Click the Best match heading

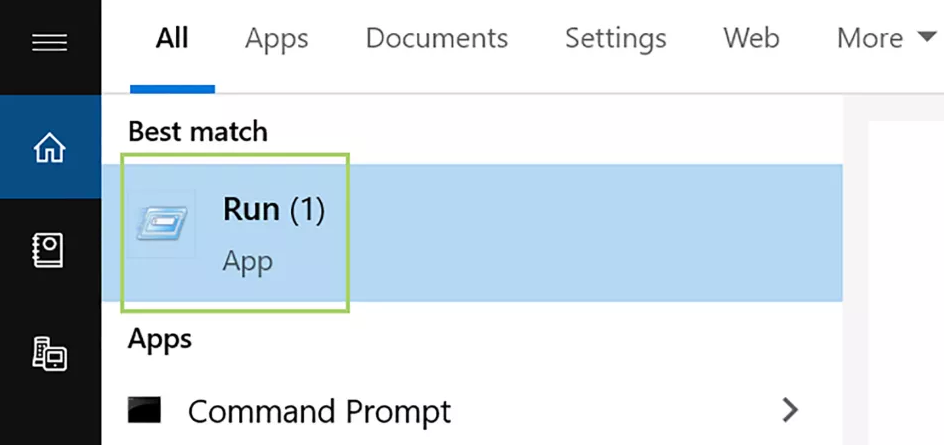197,131
